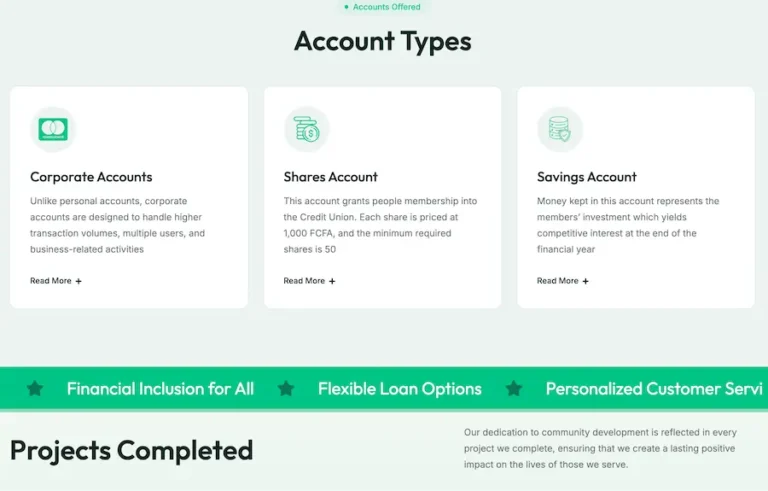Select the Shares Account heading
This screenshot has width=768, height=491.
(331, 177)
